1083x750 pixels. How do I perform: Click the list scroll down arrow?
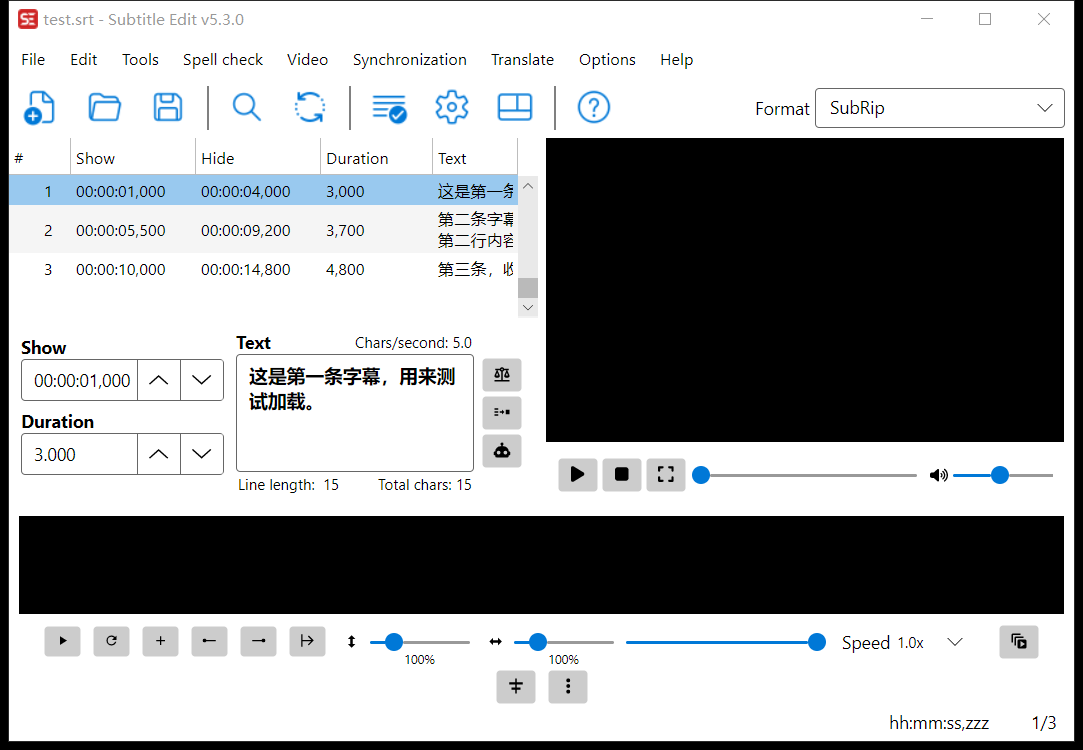(x=528, y=307)
